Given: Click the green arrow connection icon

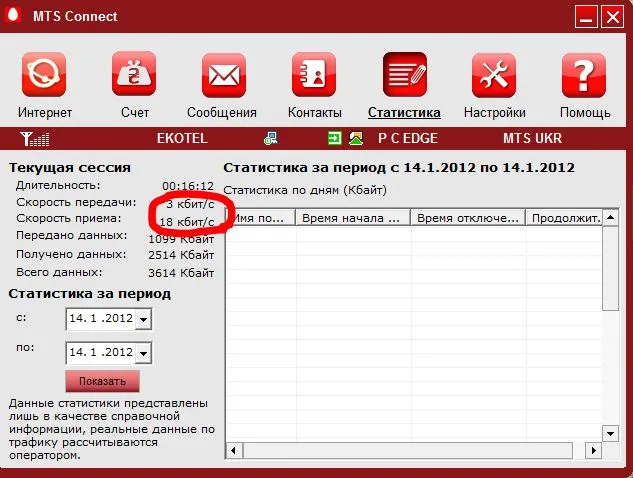Looking at the screenshot, I should (x=334, y=138).
